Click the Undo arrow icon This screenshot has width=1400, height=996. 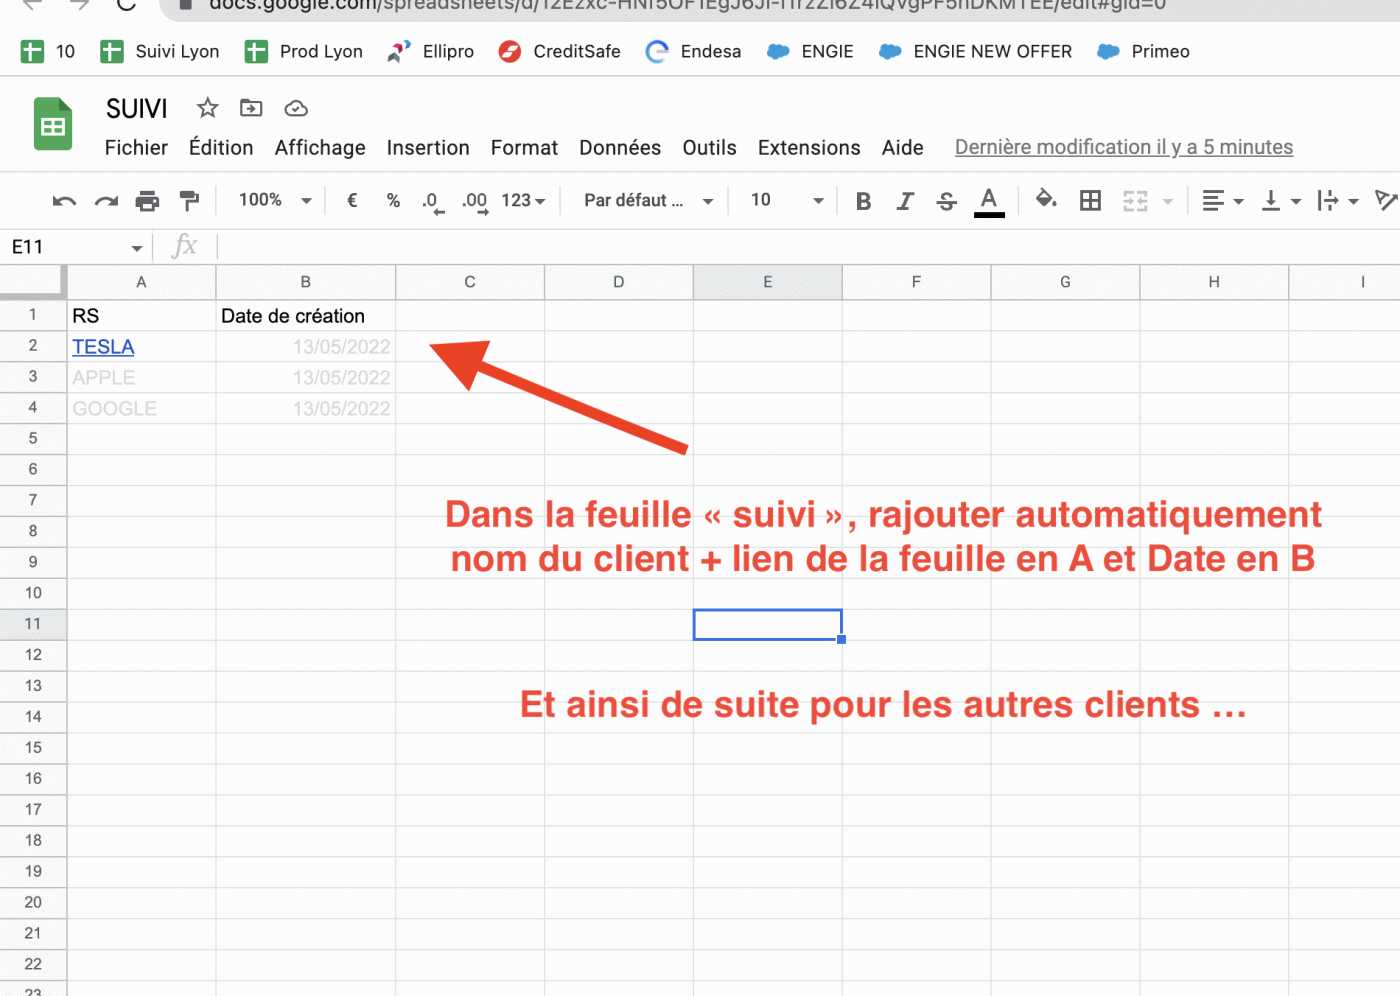click(64, 201)
